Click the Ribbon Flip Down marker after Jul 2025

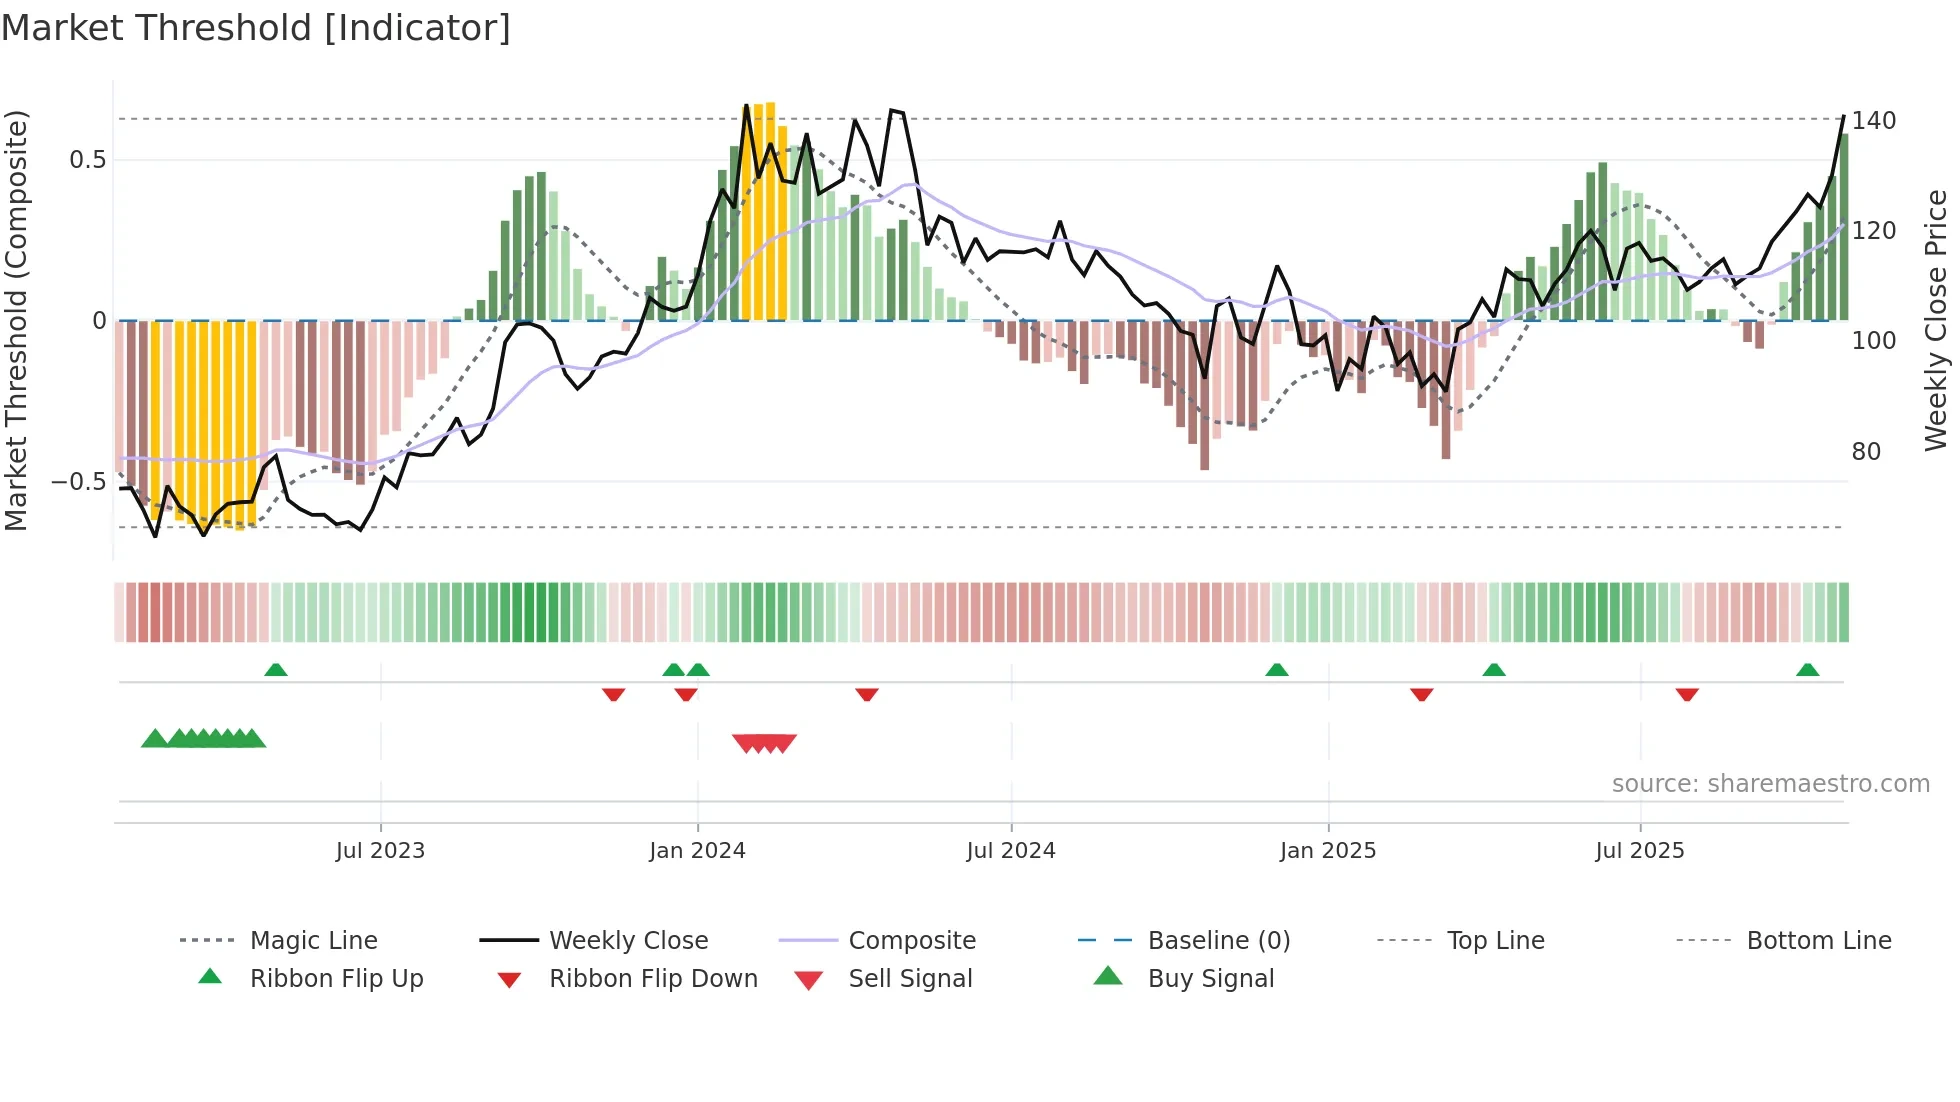1687,694
